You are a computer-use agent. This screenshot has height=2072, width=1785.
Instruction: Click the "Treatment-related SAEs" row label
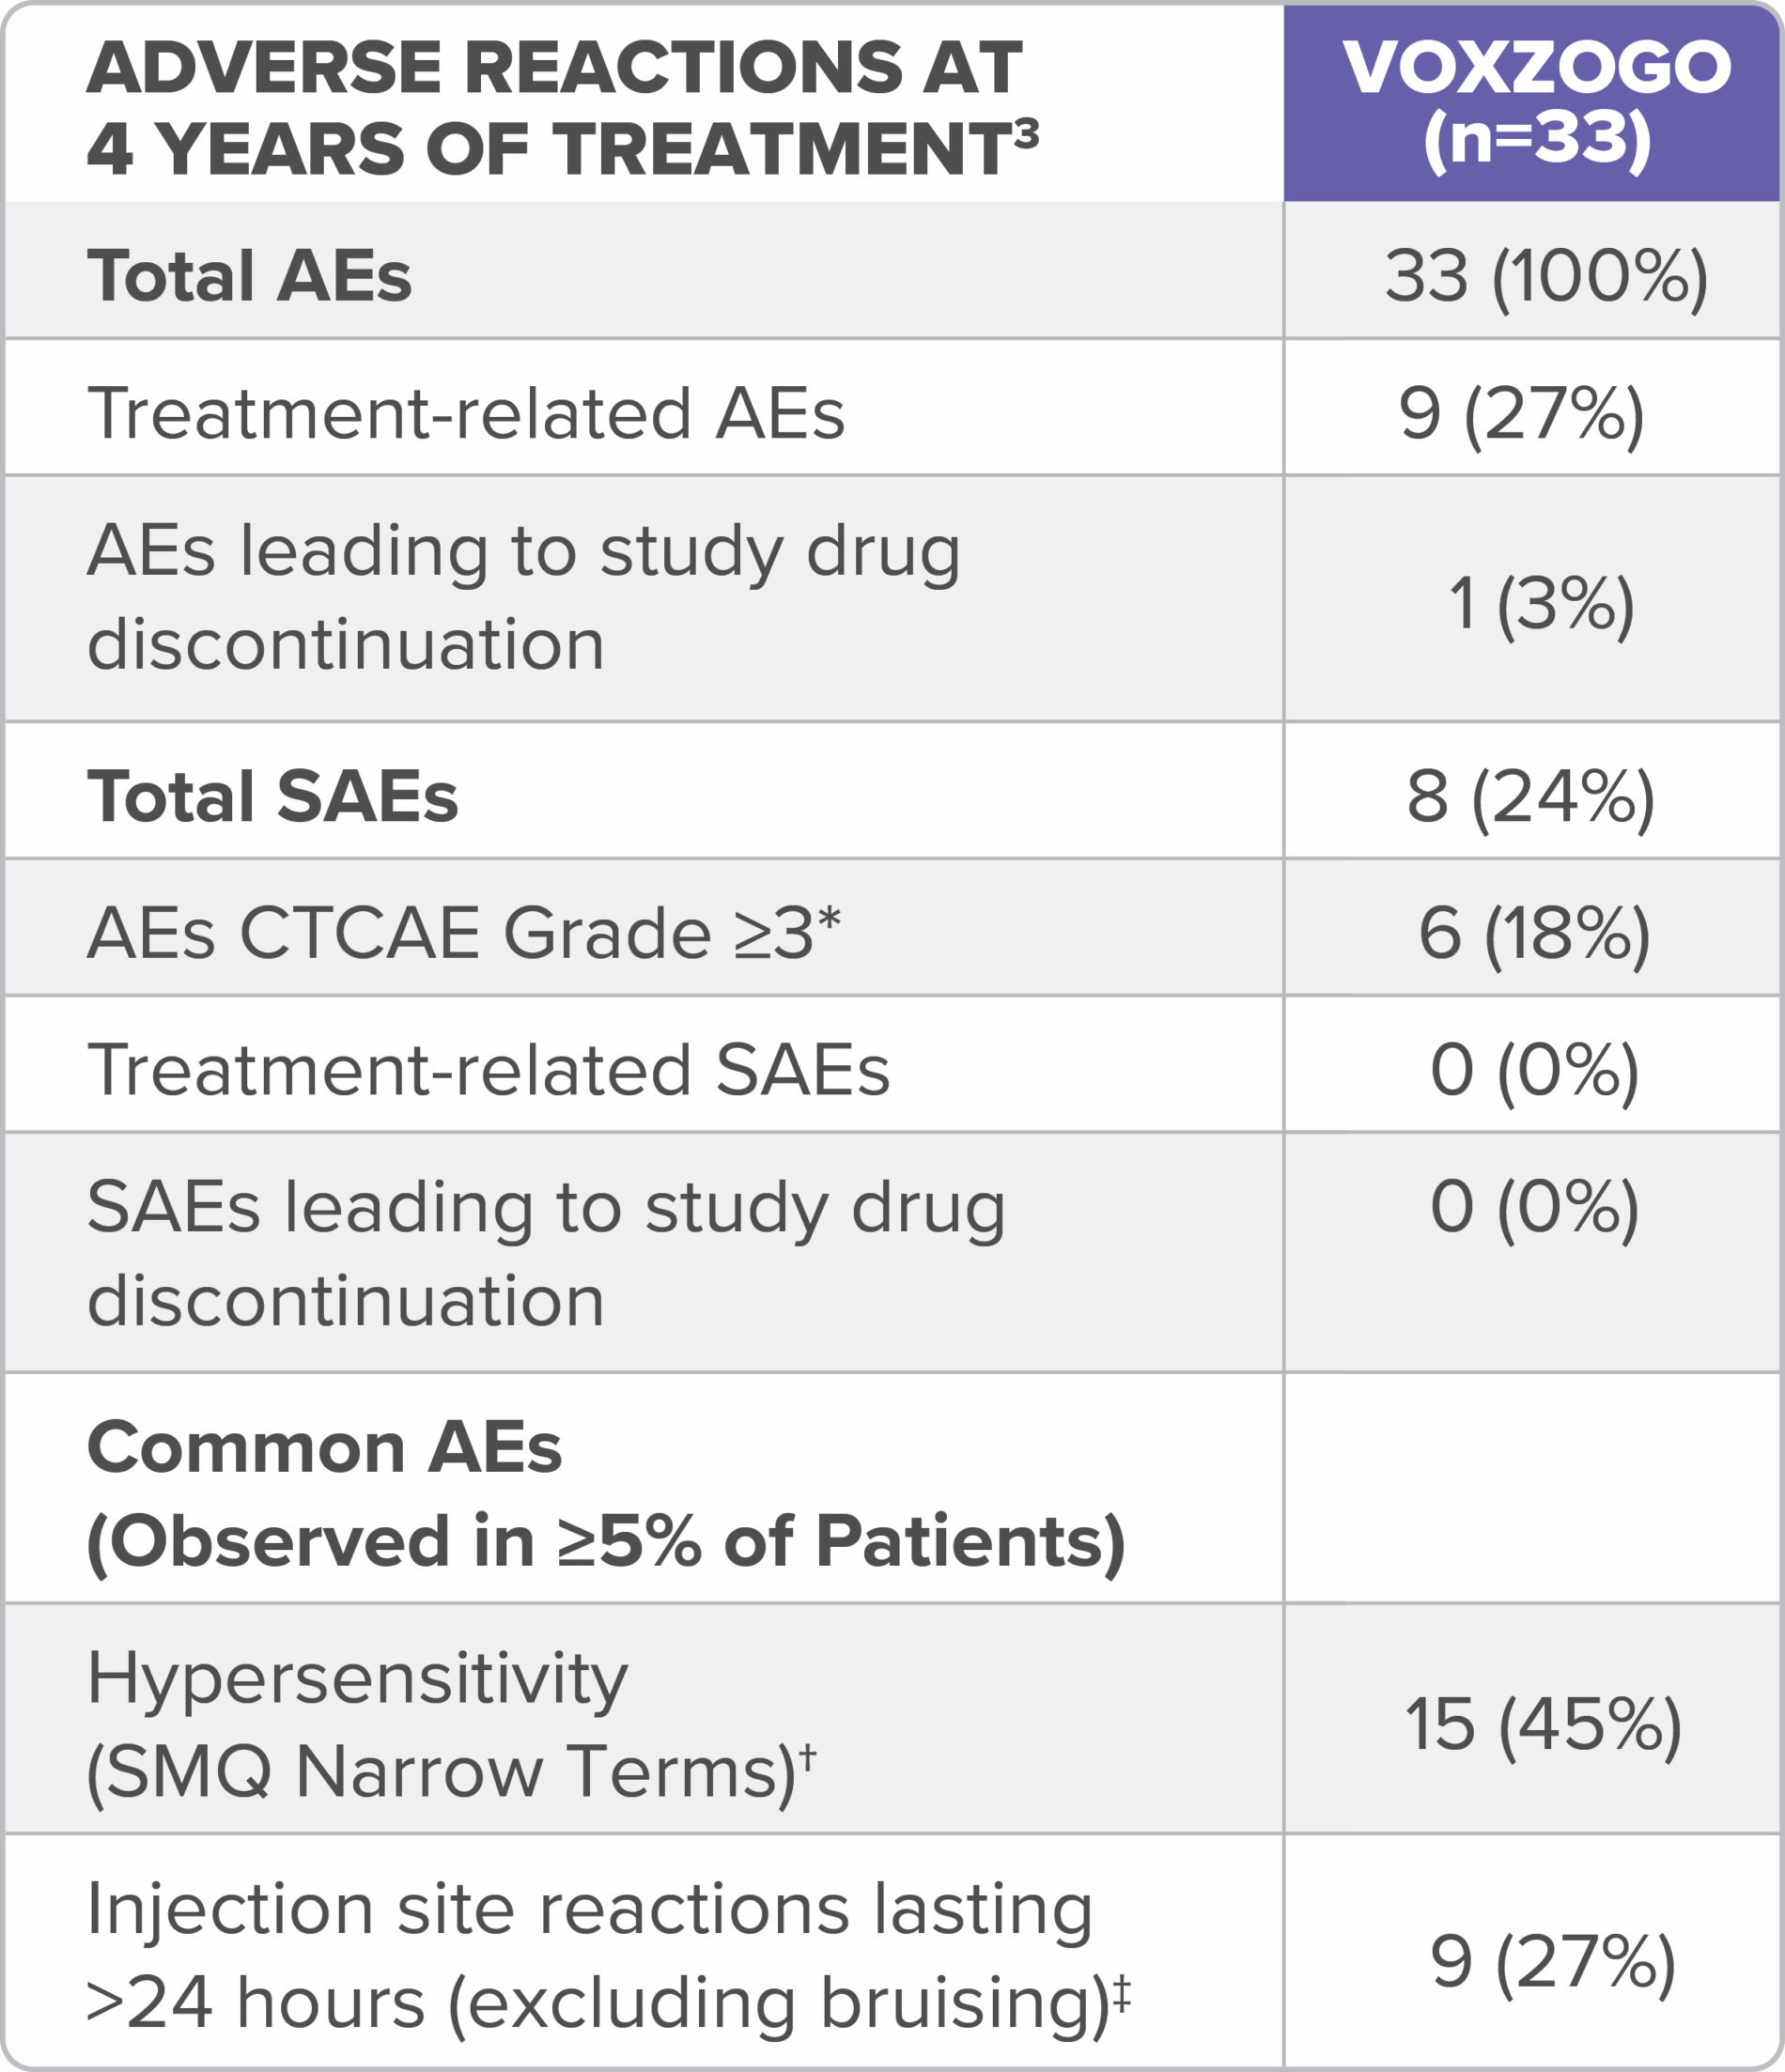click(x=488, y=1069)
